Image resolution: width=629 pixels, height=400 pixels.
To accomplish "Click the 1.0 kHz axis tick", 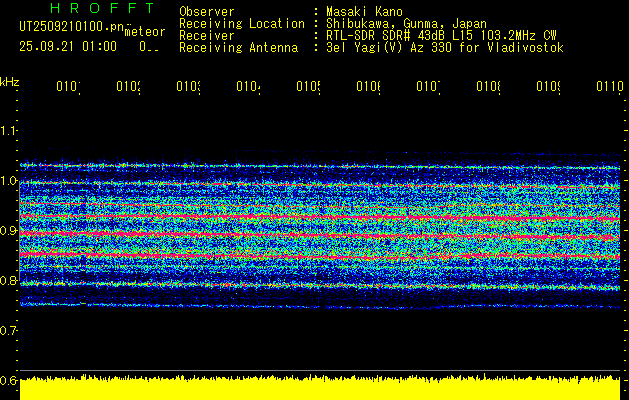I will (x=9, y=181).
